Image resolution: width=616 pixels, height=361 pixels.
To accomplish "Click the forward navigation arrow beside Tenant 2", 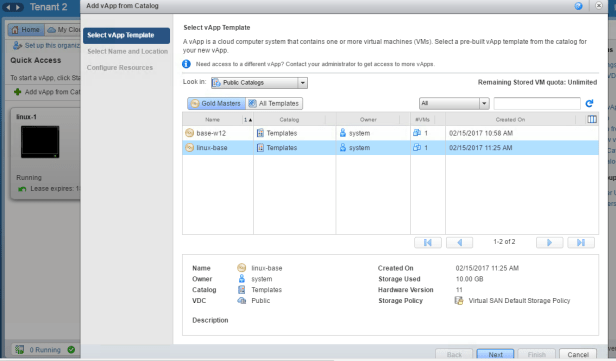I will 18,7.
